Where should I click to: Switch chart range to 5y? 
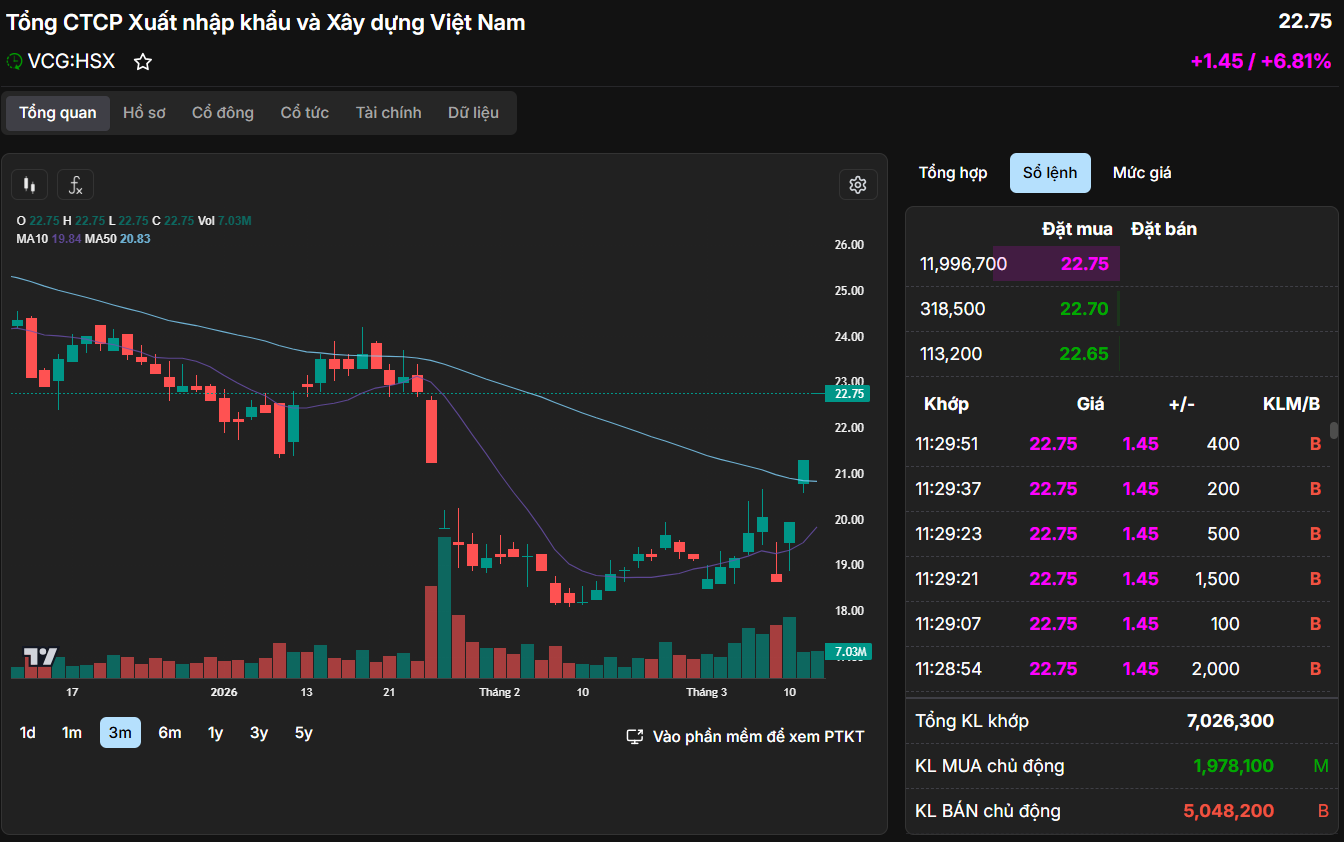coord(304,733)
